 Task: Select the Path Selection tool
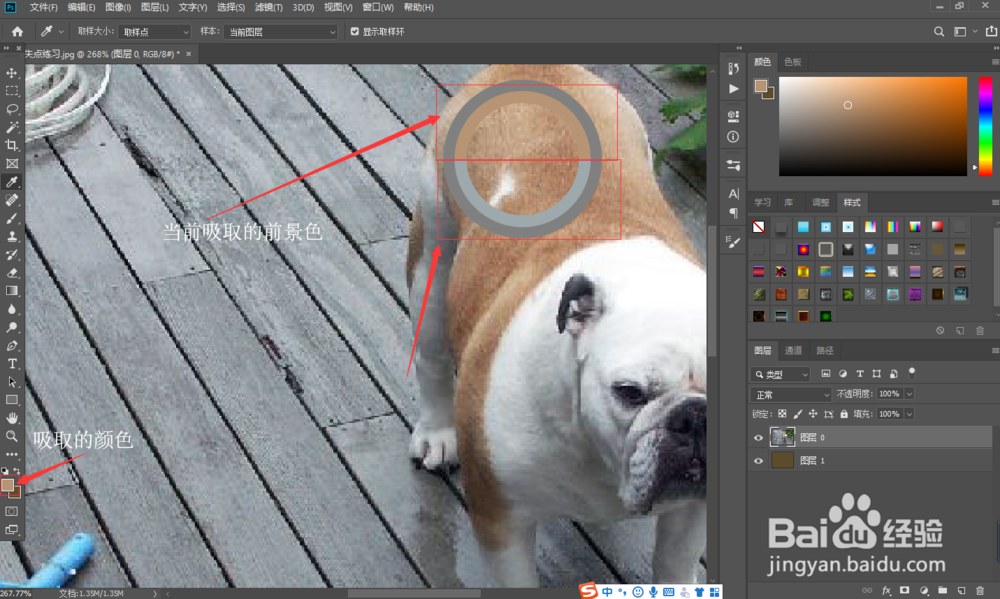point(11,382)
